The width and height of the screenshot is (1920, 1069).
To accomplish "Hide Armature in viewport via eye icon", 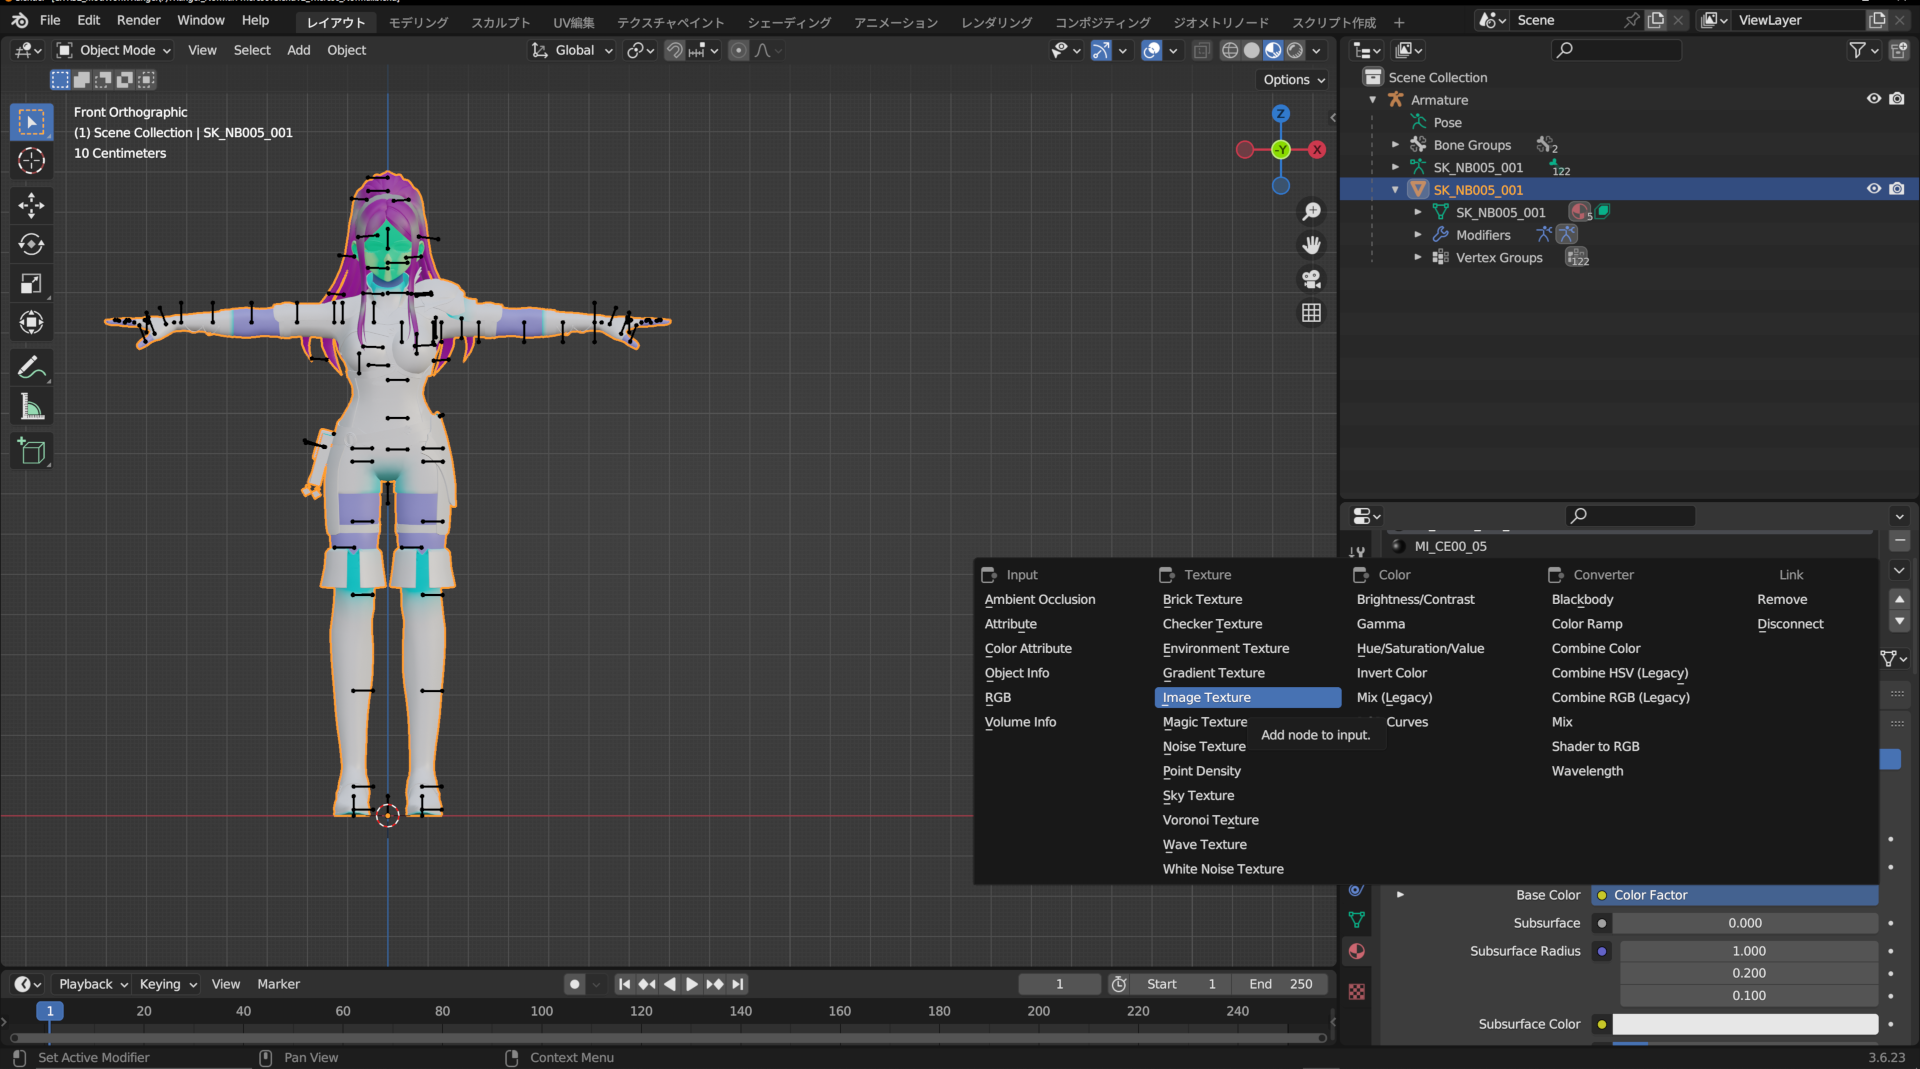I will tap(1873, 99).
